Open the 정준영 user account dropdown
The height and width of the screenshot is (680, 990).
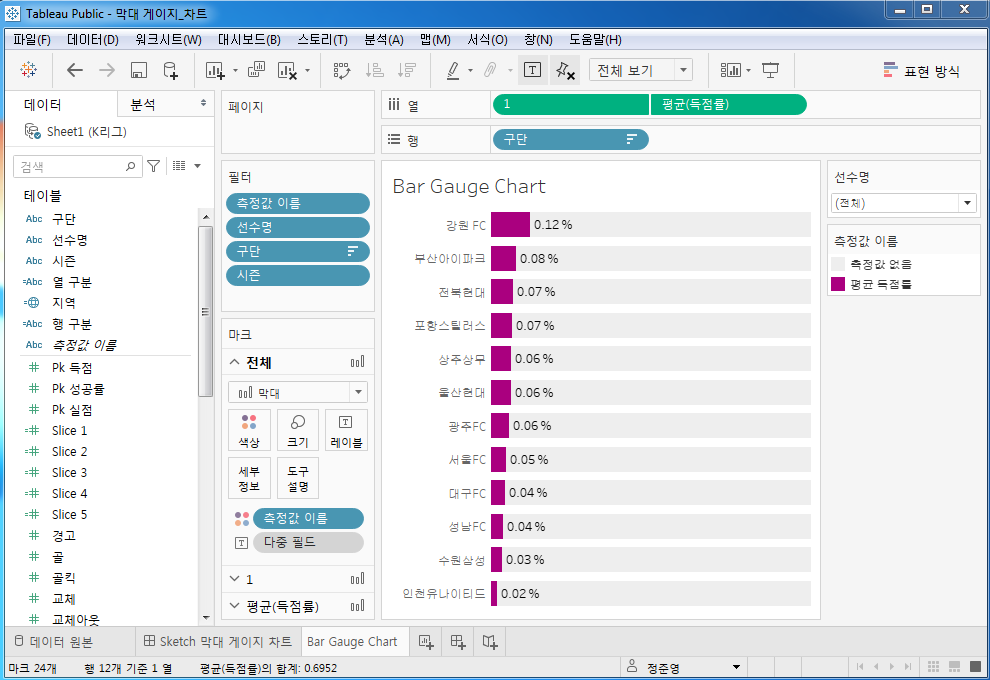pyautogui.click(x=684, y=667)
